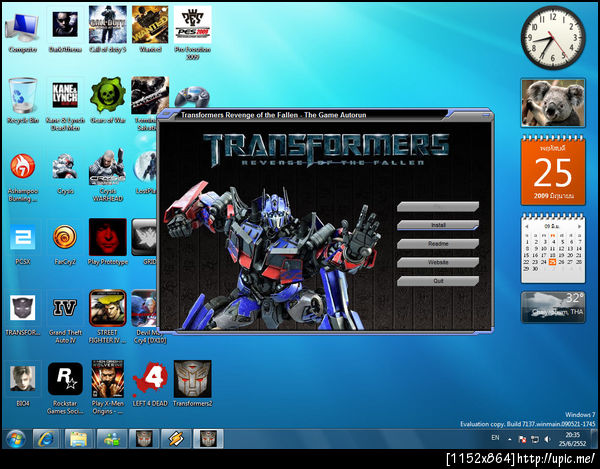Select highlighted day 25 in month calendar
The image size is (600, 469).
[x=552, y=262]
